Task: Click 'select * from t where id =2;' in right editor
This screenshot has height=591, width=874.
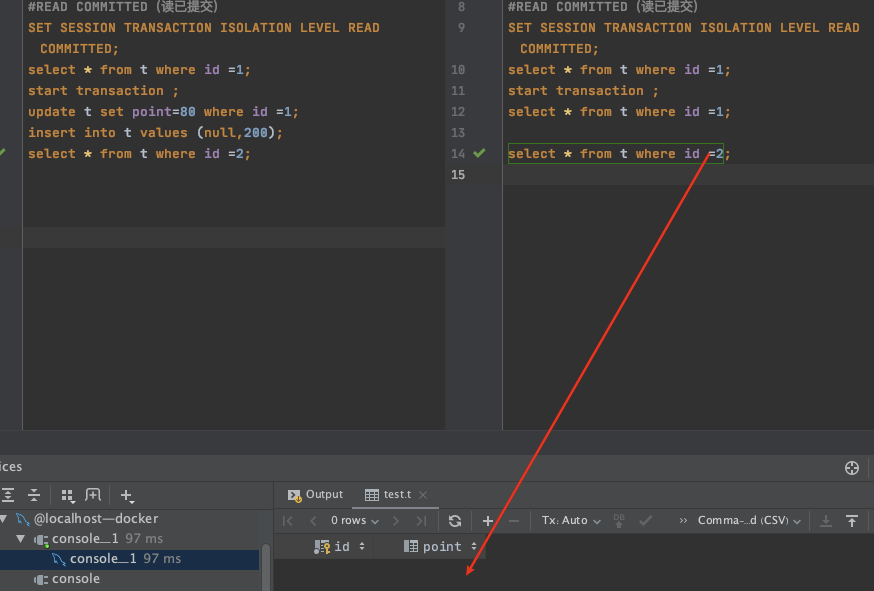Action: click(619, 154)
